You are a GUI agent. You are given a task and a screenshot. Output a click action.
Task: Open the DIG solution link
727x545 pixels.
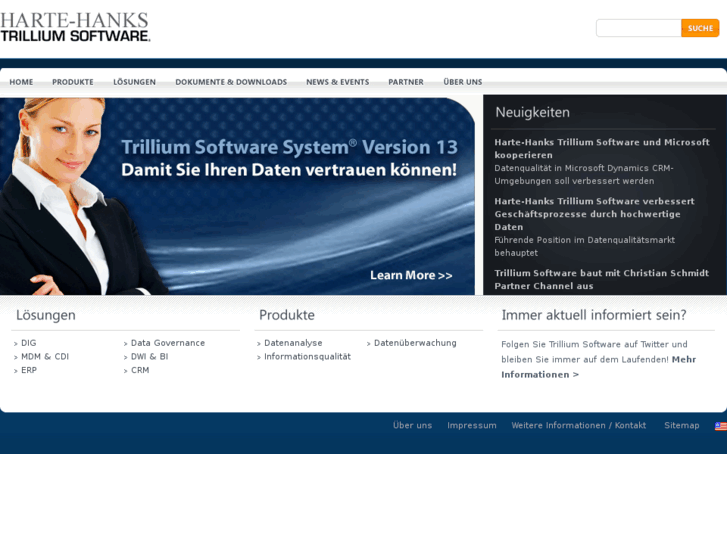(28, 343)
